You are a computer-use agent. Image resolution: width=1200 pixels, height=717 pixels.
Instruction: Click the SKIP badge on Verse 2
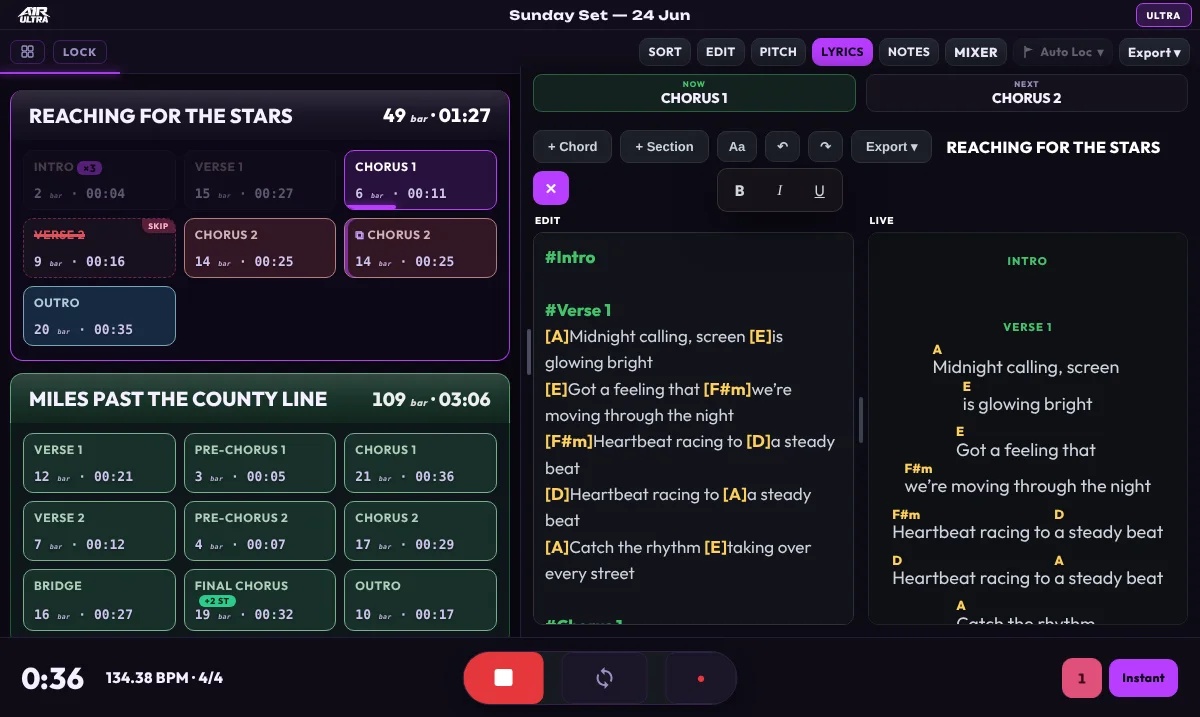pos(158,226)
